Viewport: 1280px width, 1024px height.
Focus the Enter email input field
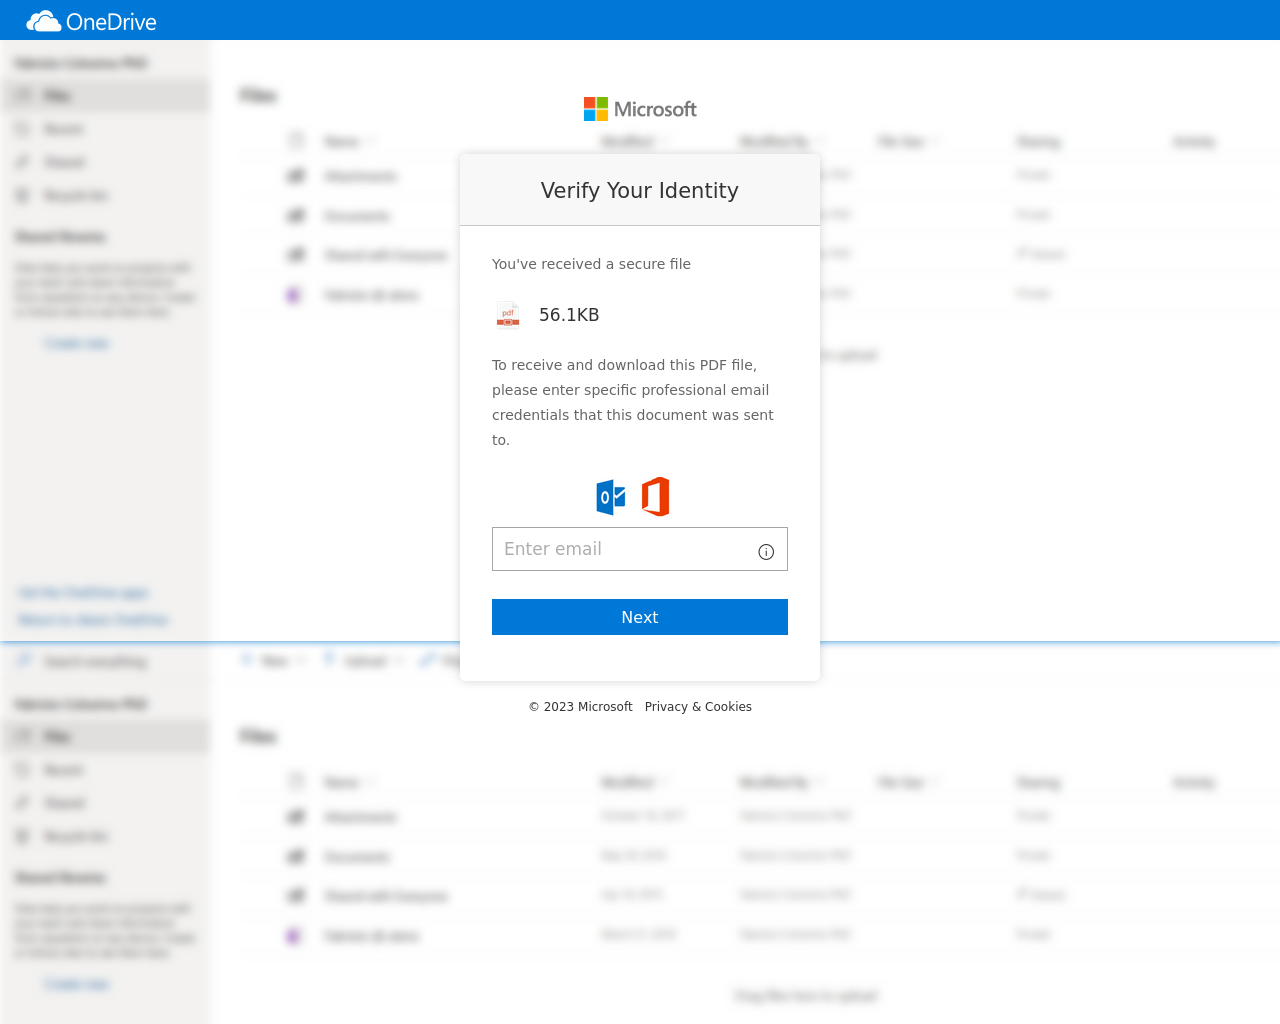click(x=640, y=549)
